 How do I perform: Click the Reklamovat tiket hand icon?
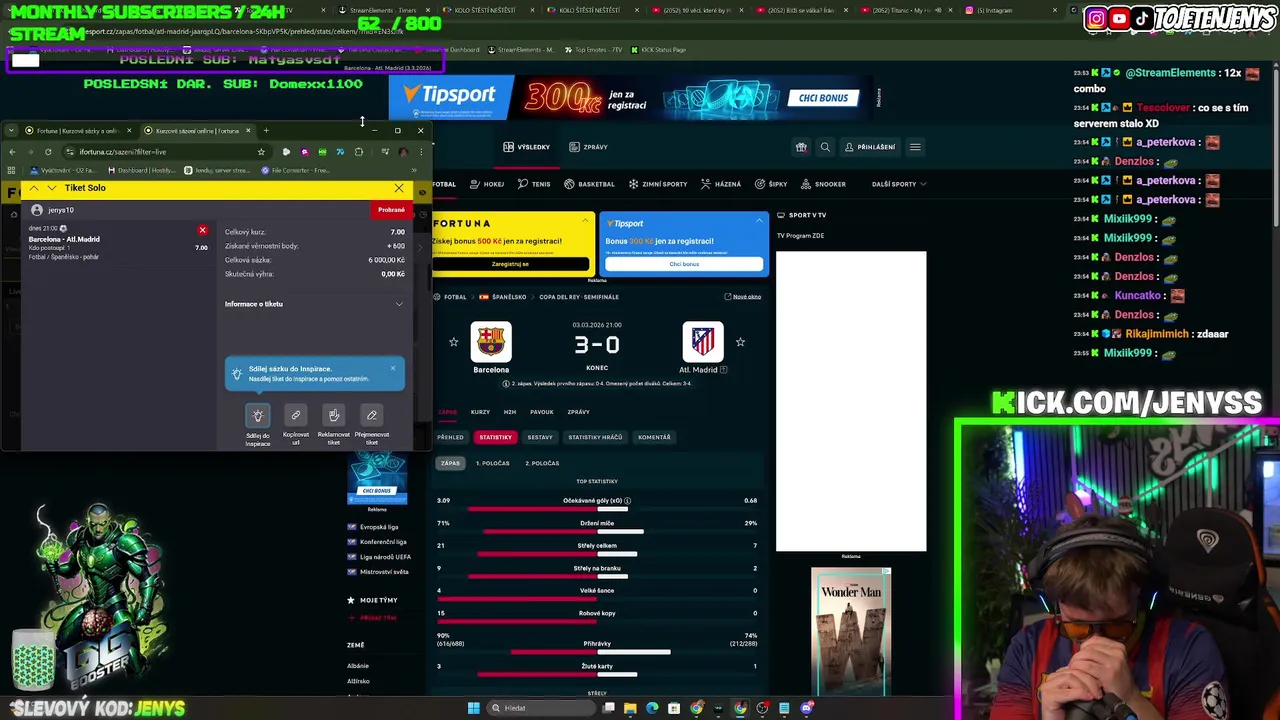click(x=334, y=415)
